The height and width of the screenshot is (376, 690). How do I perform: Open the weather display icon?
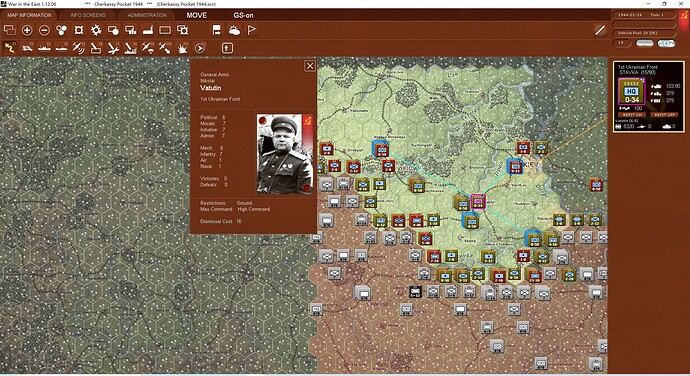pos(234,30)
